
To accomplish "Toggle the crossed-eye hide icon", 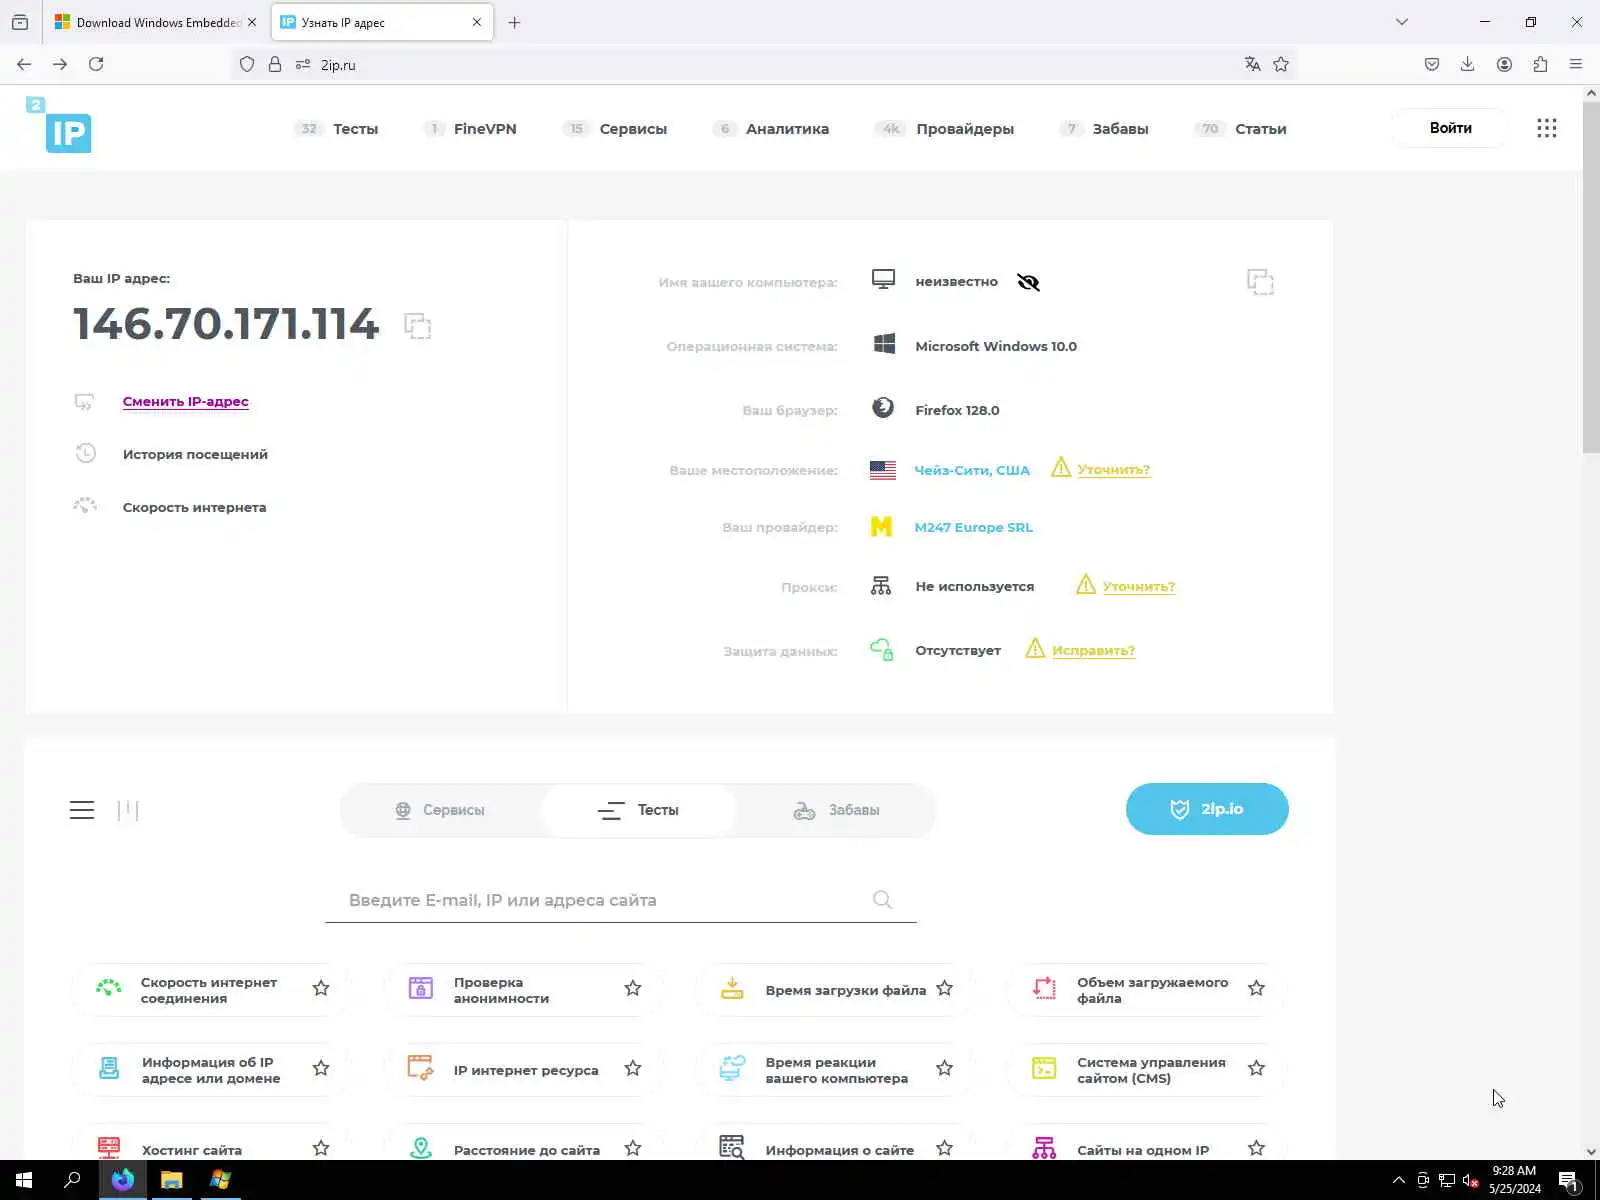I will 1028,282.
